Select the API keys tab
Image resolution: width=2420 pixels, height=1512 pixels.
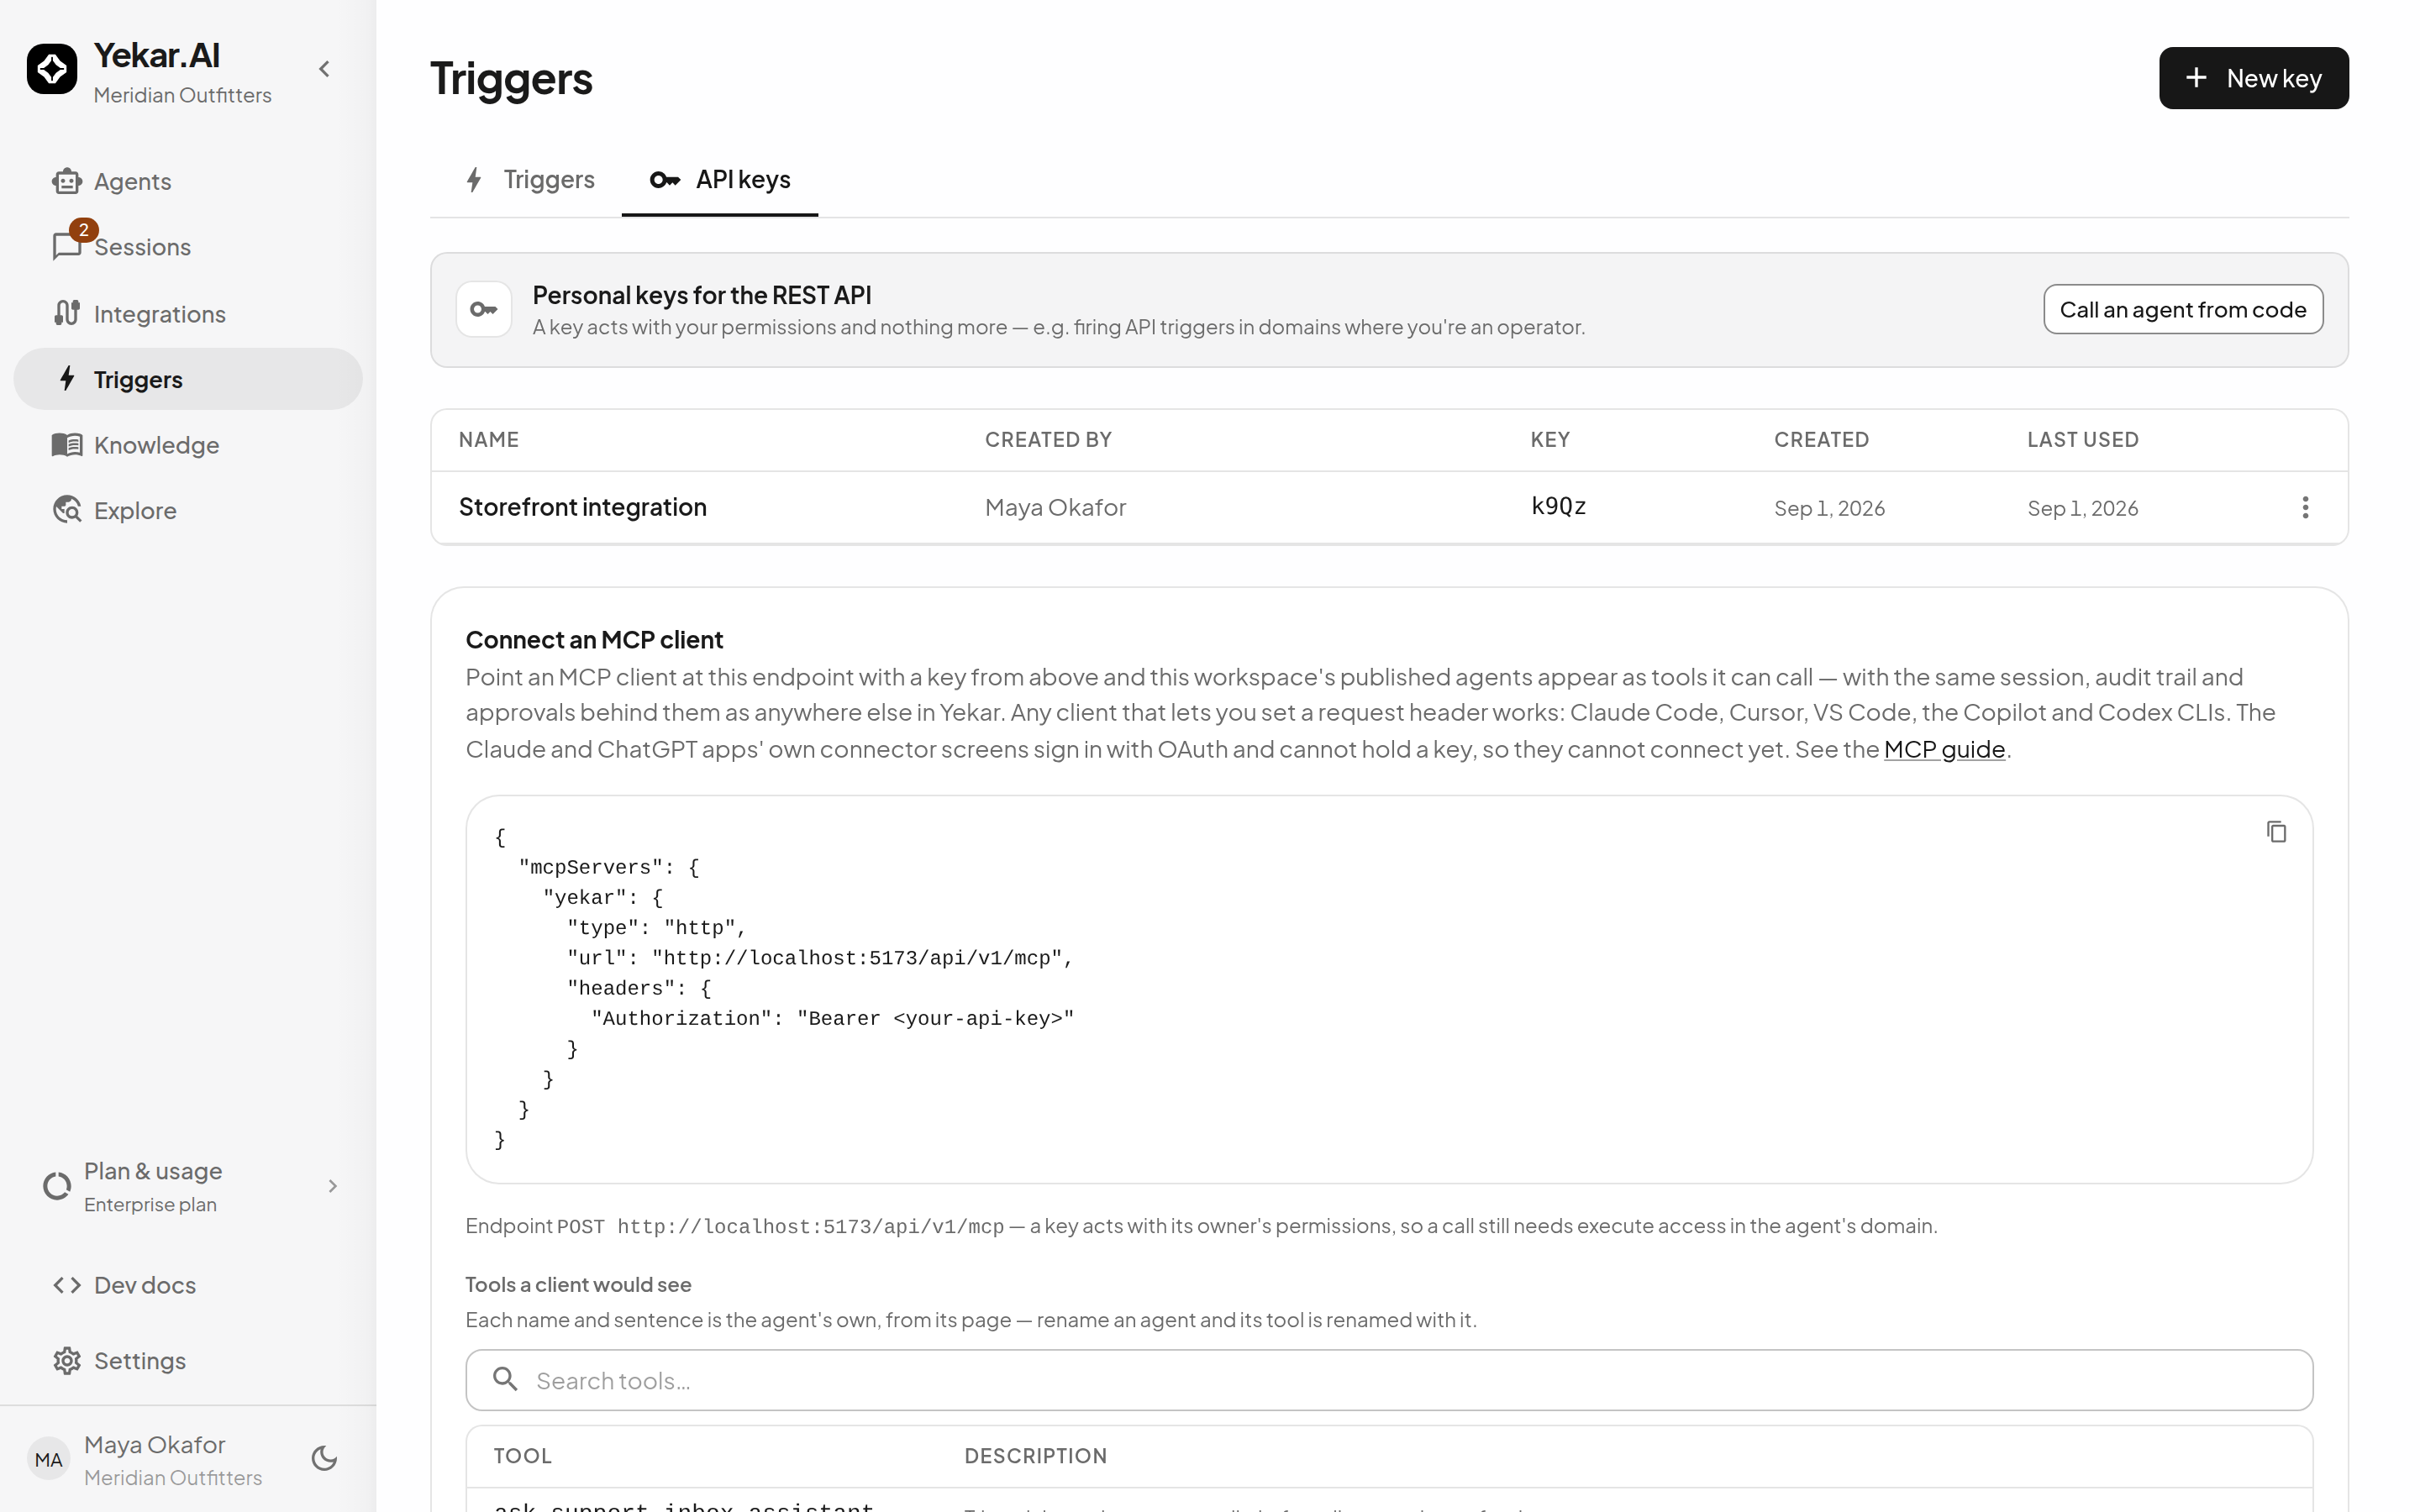tap(720, 180)
